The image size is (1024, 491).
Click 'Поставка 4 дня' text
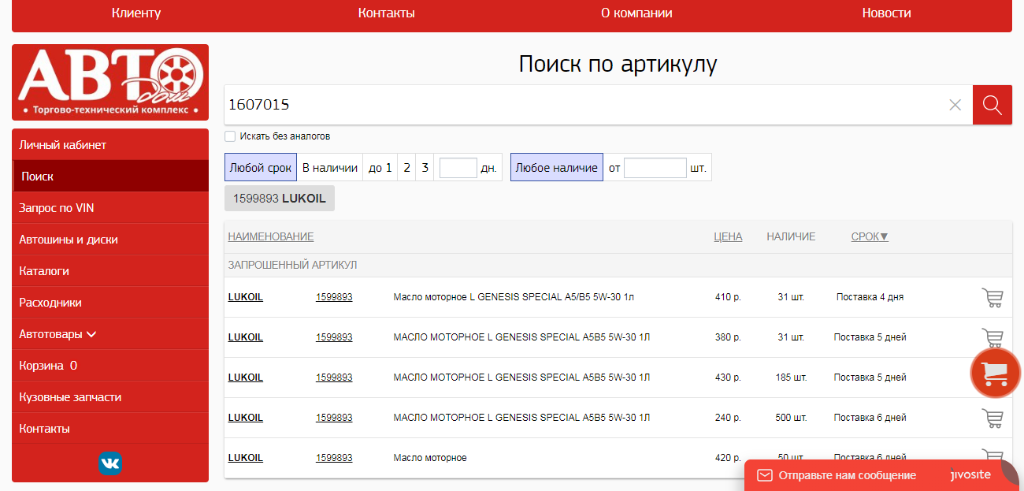pos(870,297)
